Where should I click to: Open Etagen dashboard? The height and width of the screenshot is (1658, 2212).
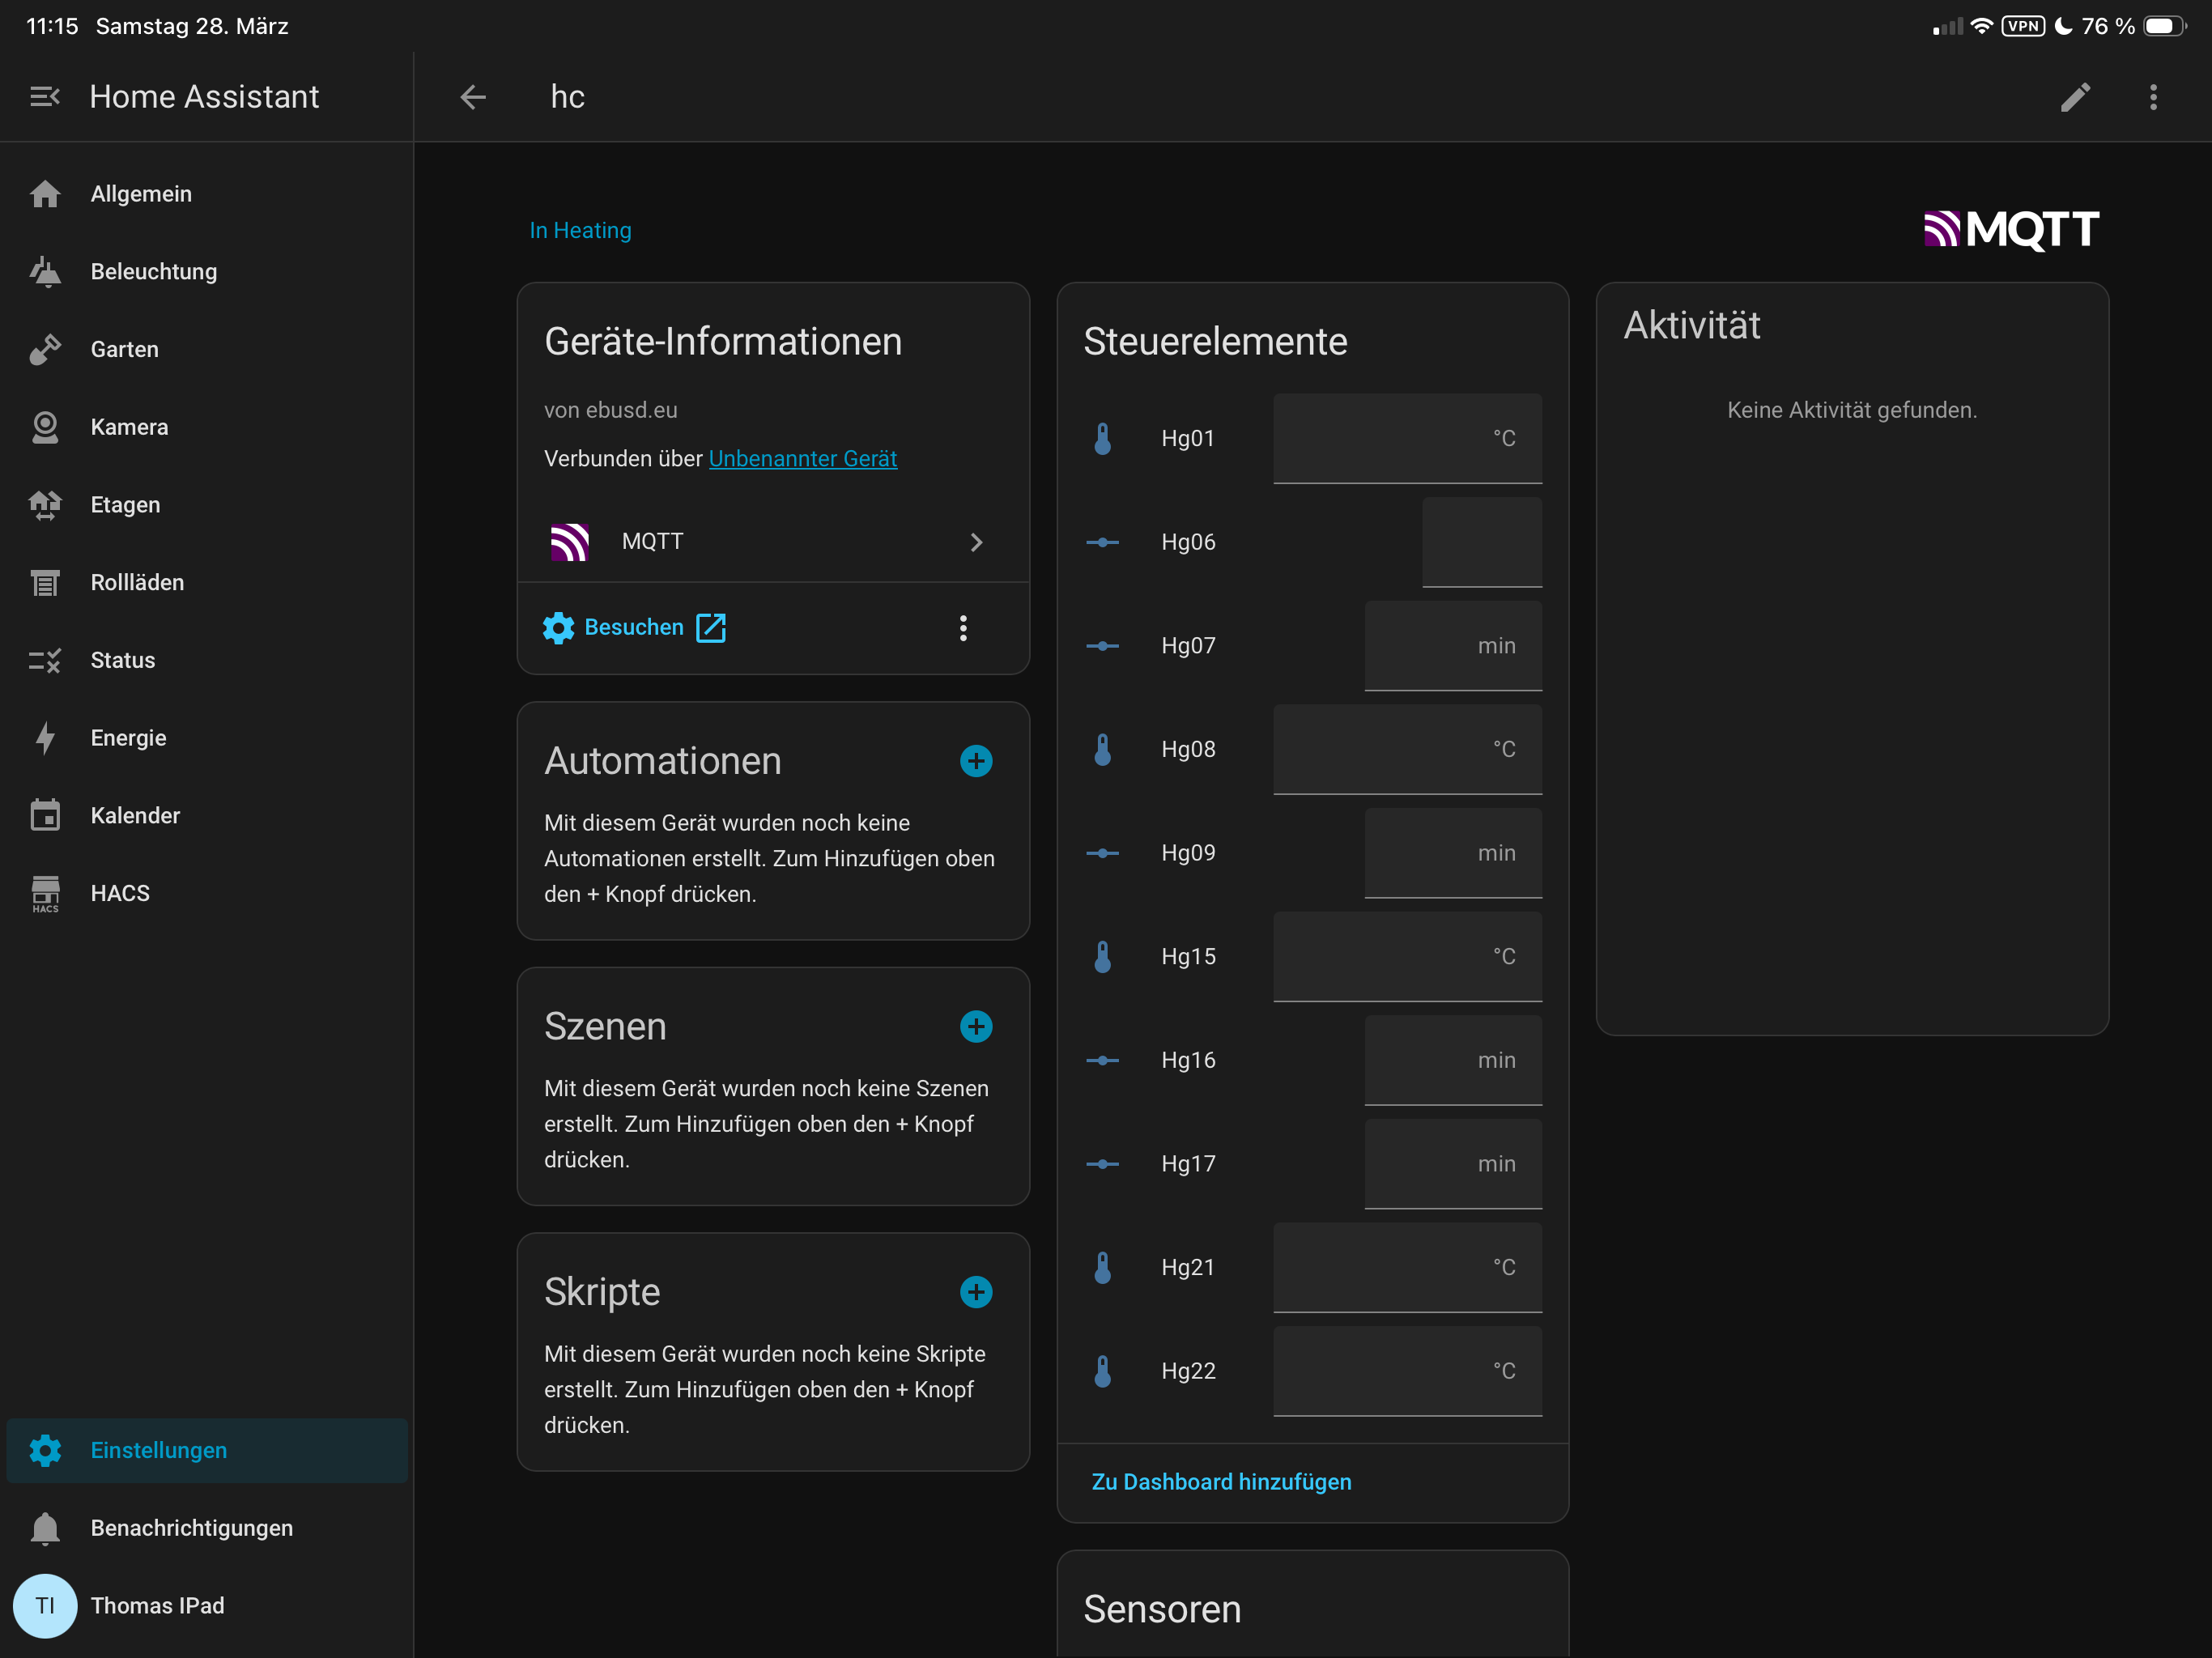pos(207,505)
